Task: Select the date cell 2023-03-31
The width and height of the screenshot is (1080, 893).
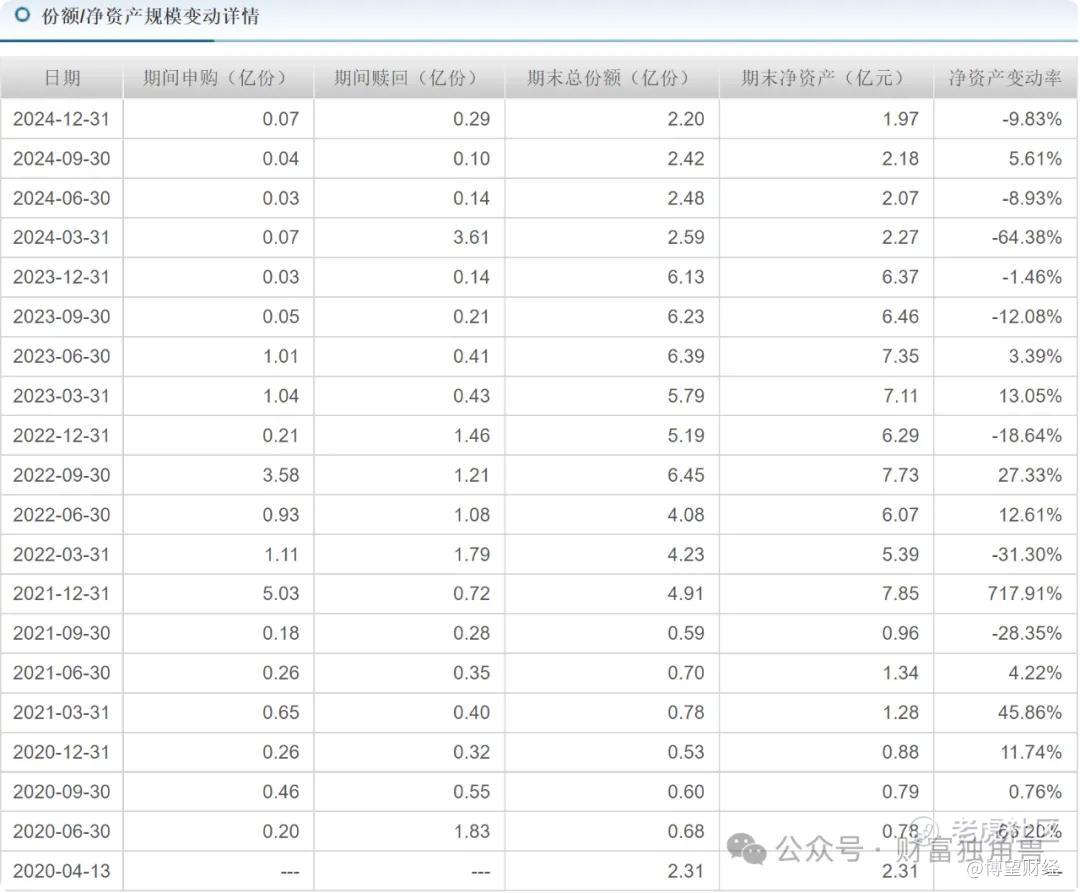Action: [61, 396]
